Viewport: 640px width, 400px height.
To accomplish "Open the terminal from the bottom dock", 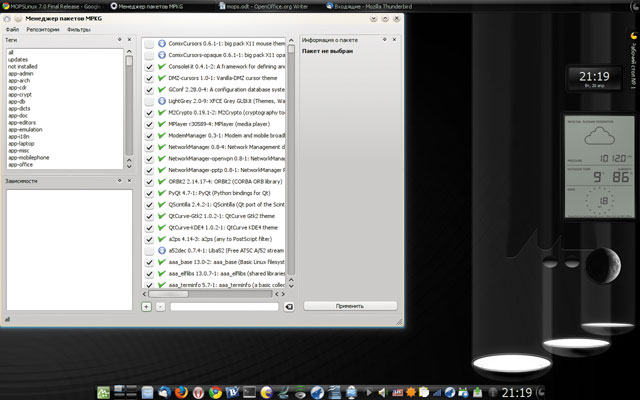I will point(249,393).
